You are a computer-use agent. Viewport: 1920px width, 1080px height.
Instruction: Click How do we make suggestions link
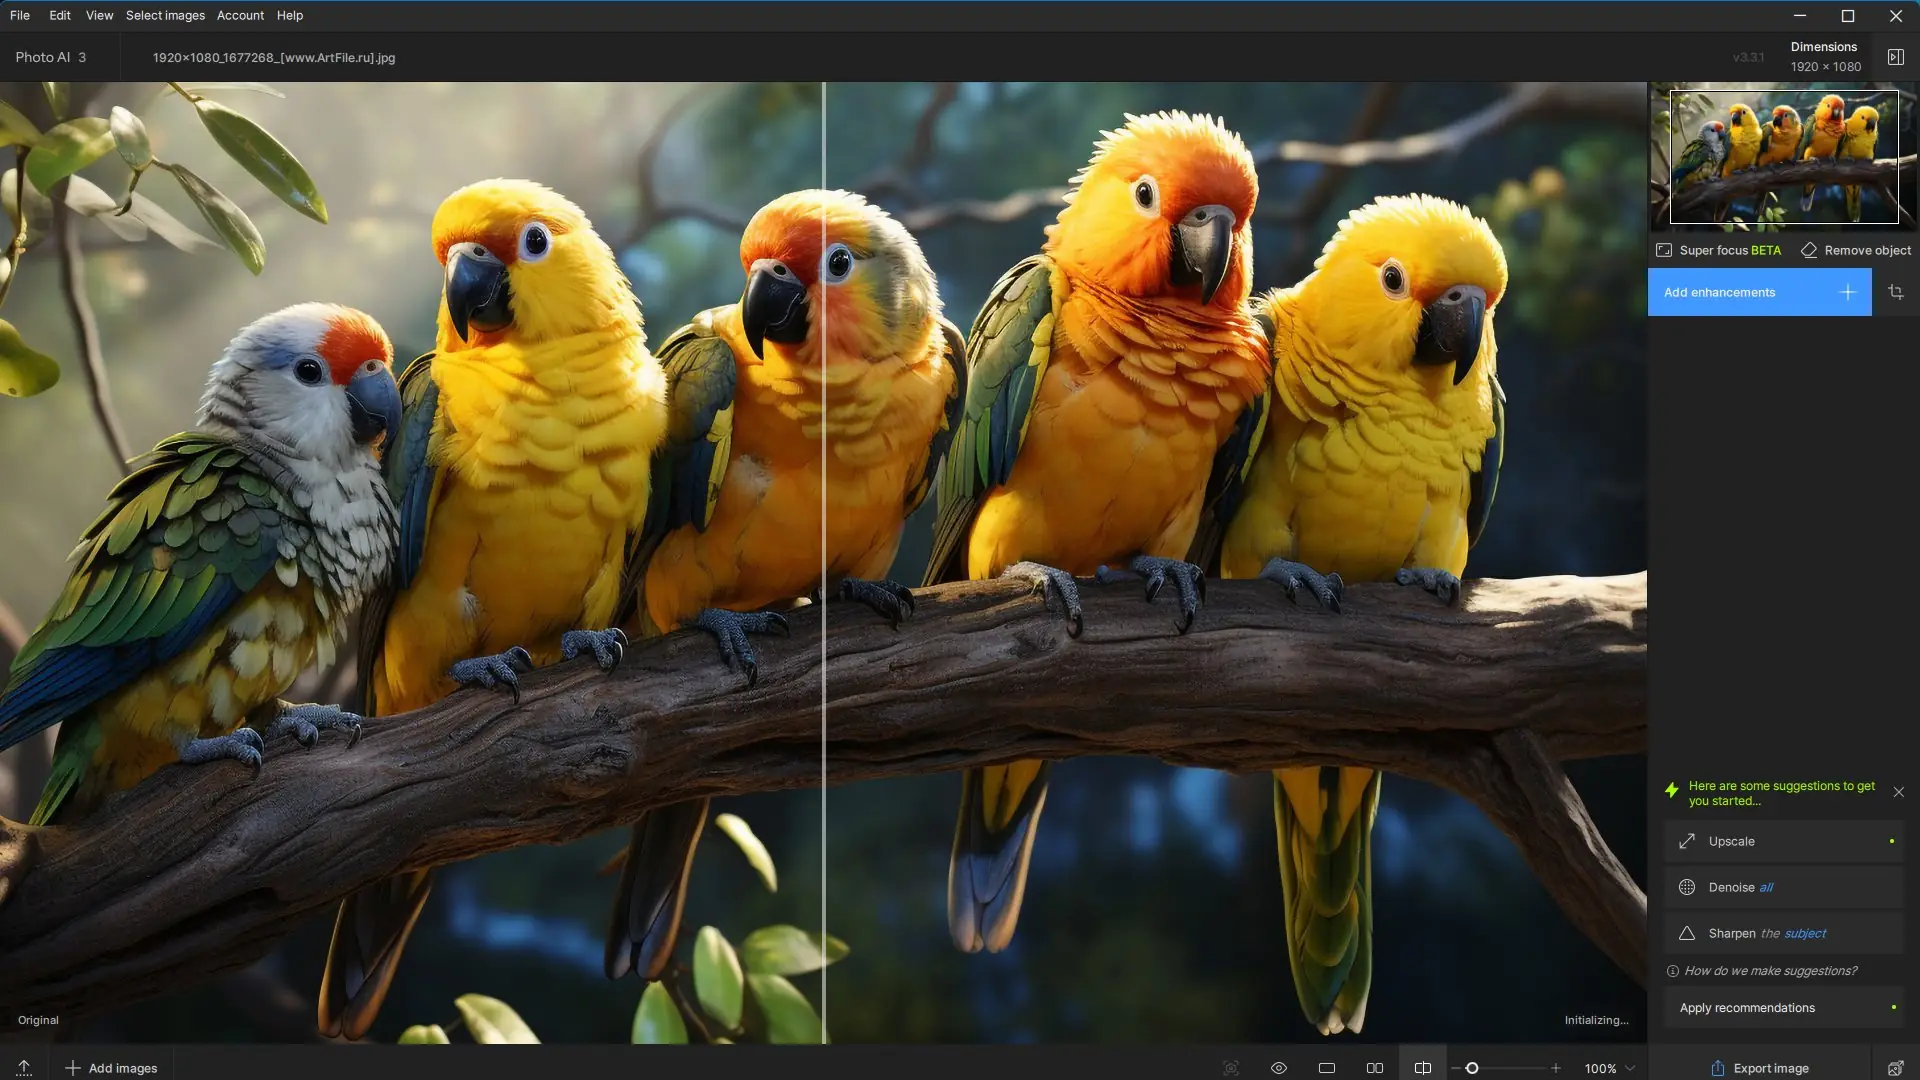1770,970
